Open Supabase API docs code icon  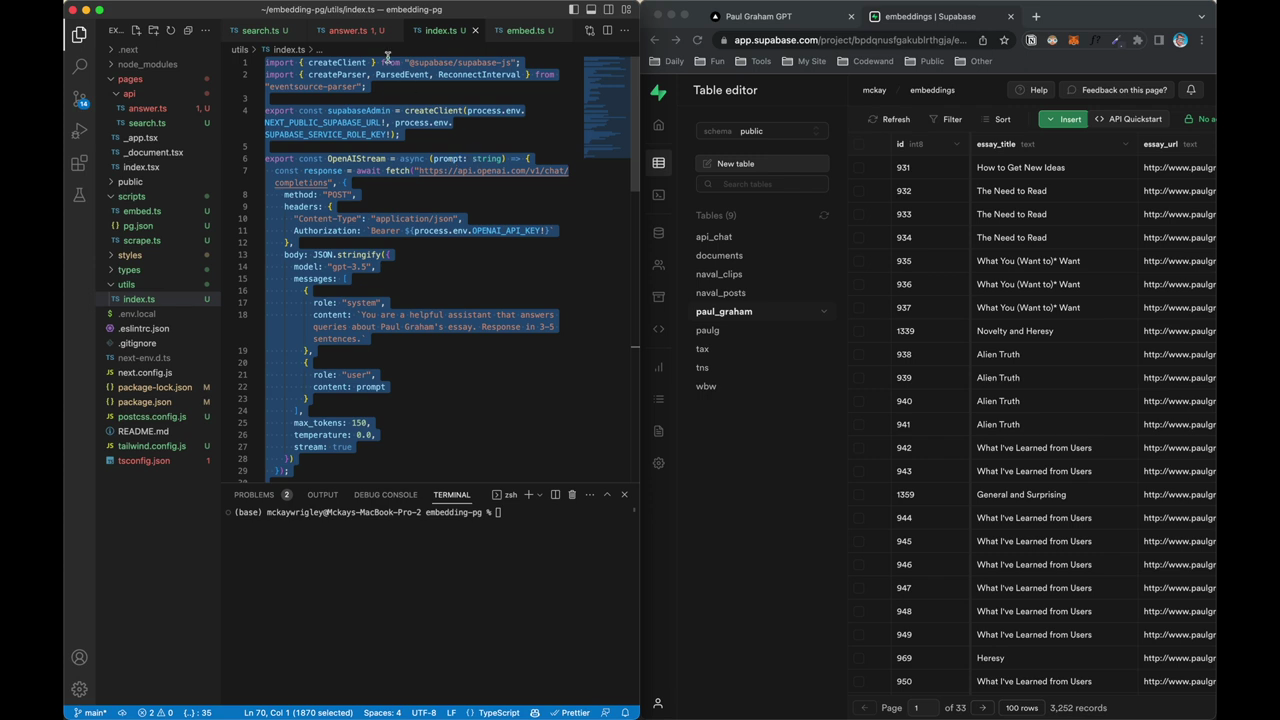(658, 329)
